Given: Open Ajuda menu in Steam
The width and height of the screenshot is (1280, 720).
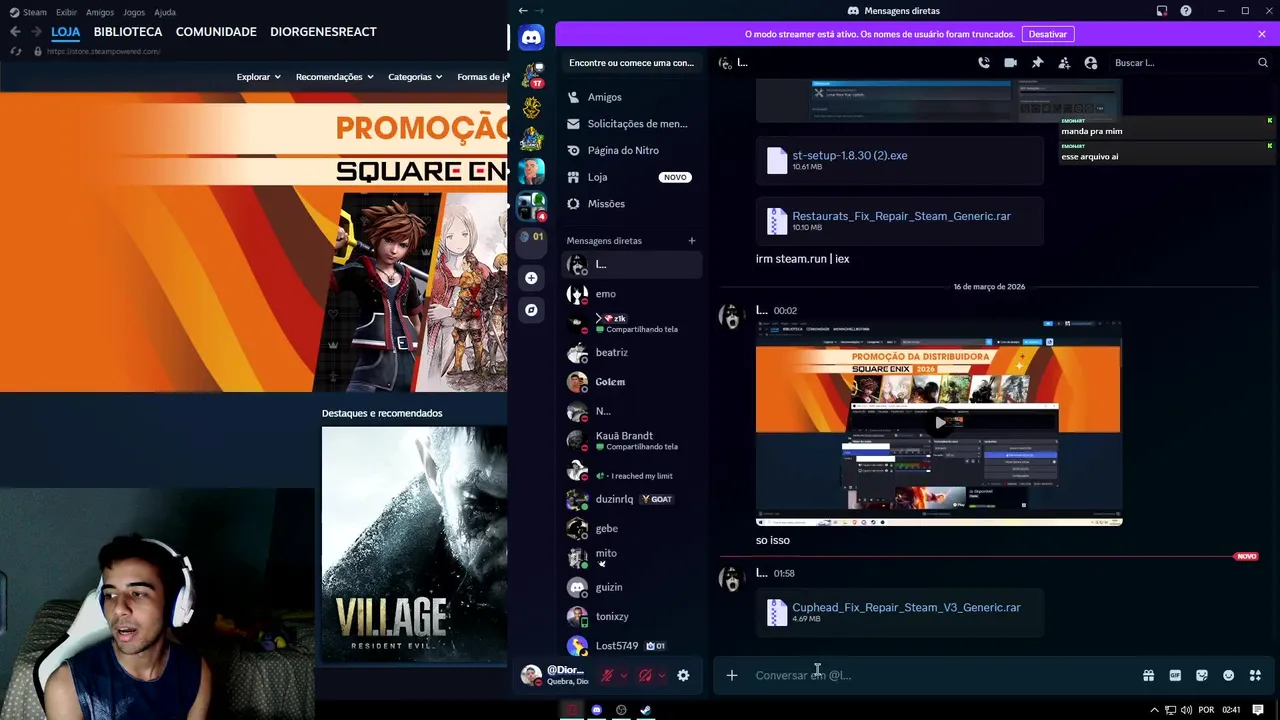Looking at the screenshot, I should pos(165,12).
